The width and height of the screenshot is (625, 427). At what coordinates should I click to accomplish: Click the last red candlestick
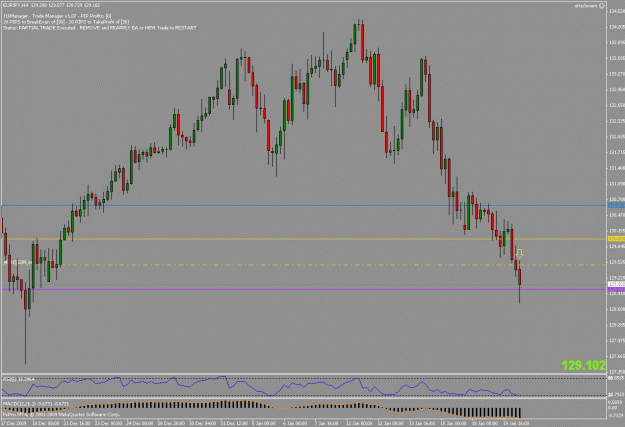[x=520, y=281]
